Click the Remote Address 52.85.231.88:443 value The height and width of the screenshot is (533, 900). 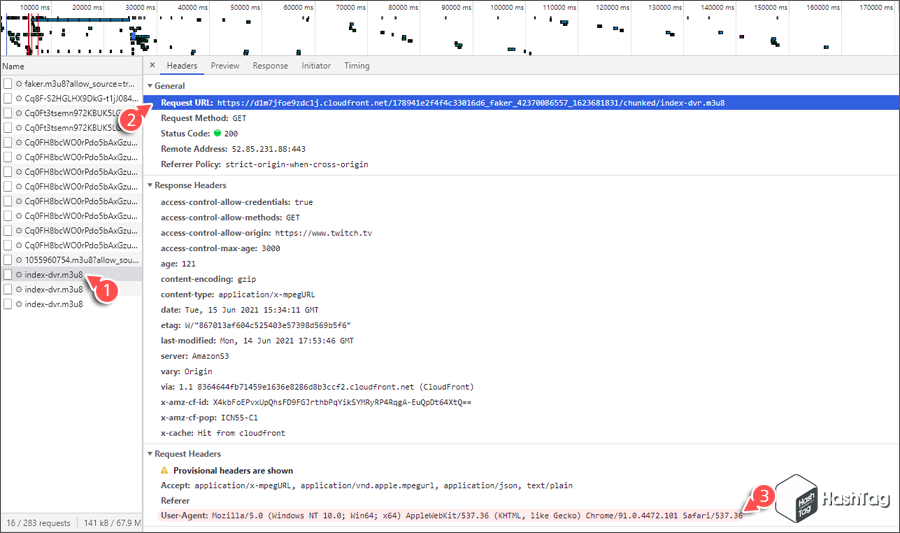(268, 149)
